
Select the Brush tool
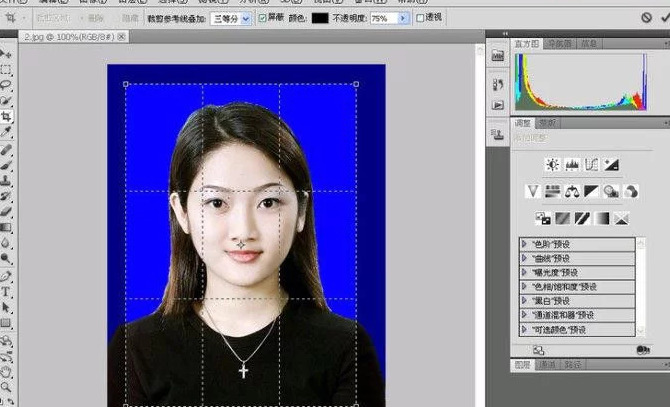pos(6,165)
